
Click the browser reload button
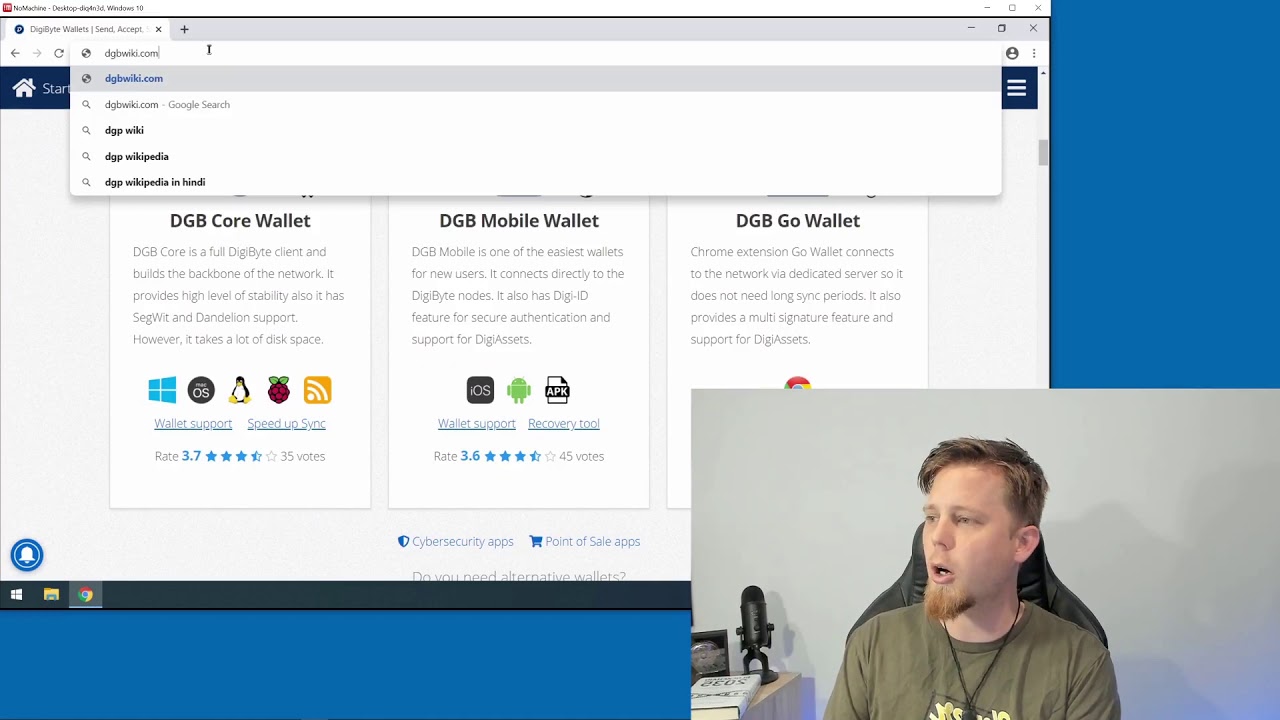(59, 53)
